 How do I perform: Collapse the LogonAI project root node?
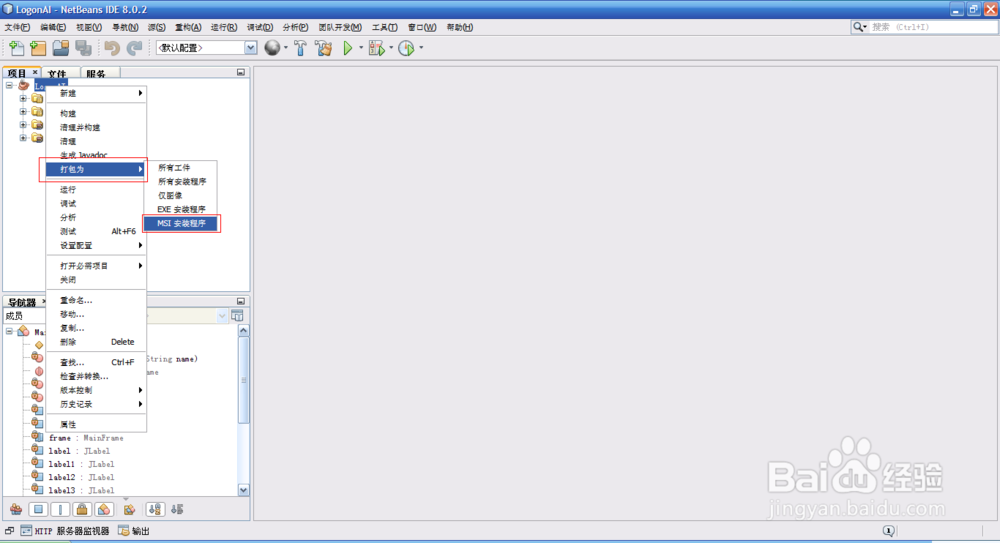point(10,86)
